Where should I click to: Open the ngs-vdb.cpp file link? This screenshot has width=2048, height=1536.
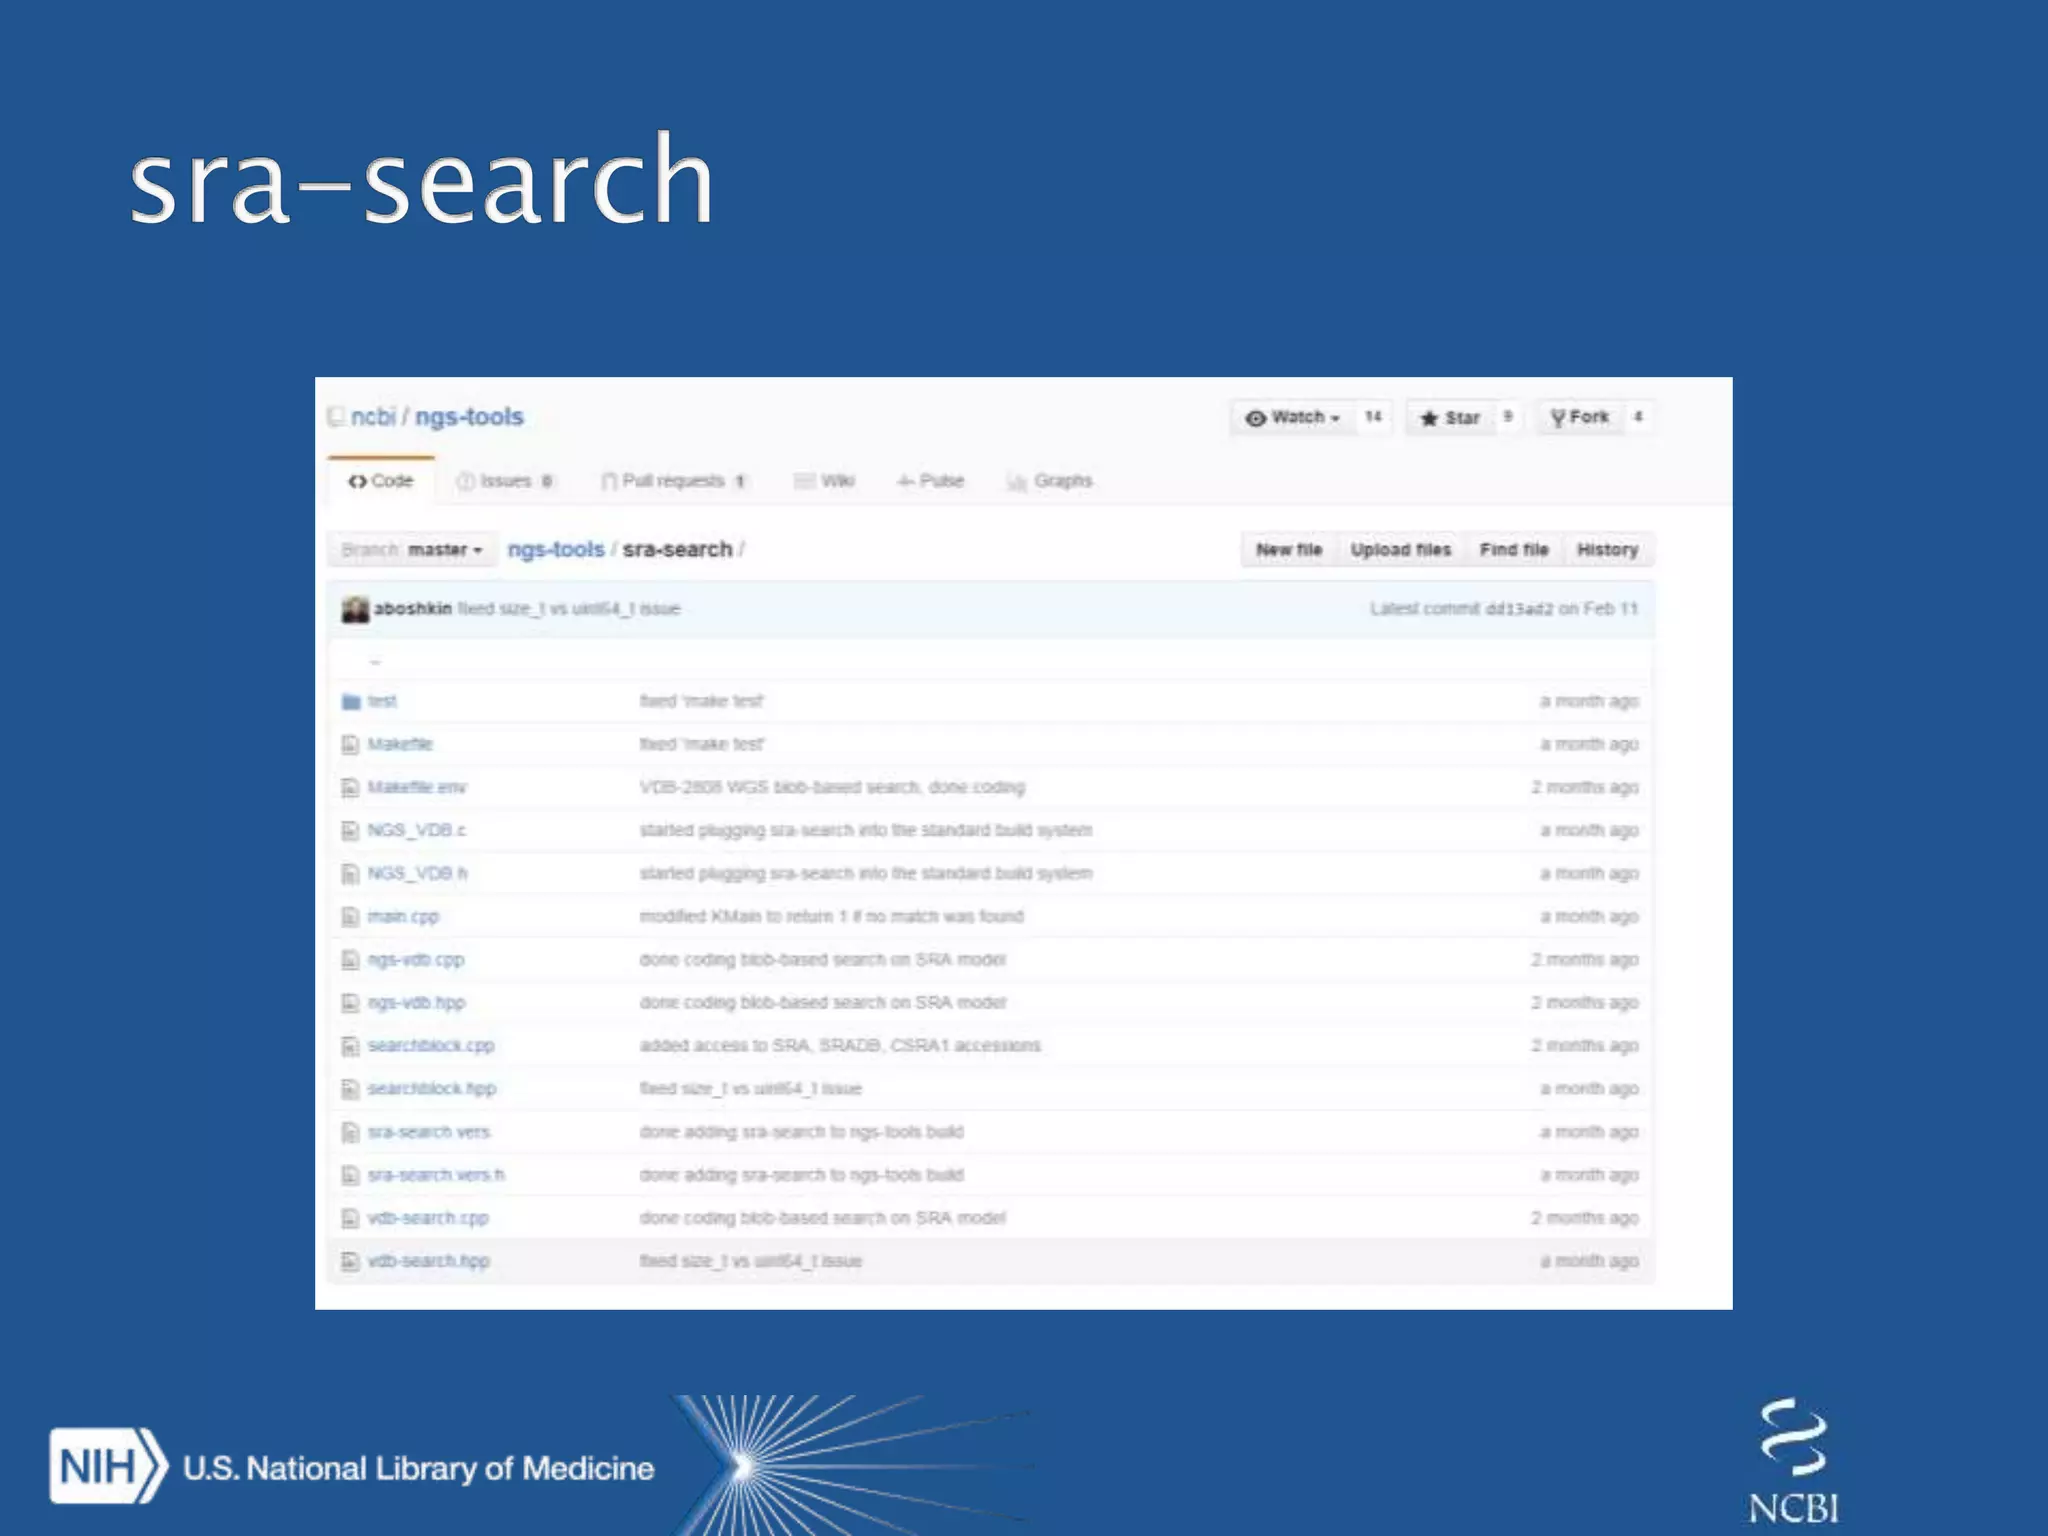[416, 960]
